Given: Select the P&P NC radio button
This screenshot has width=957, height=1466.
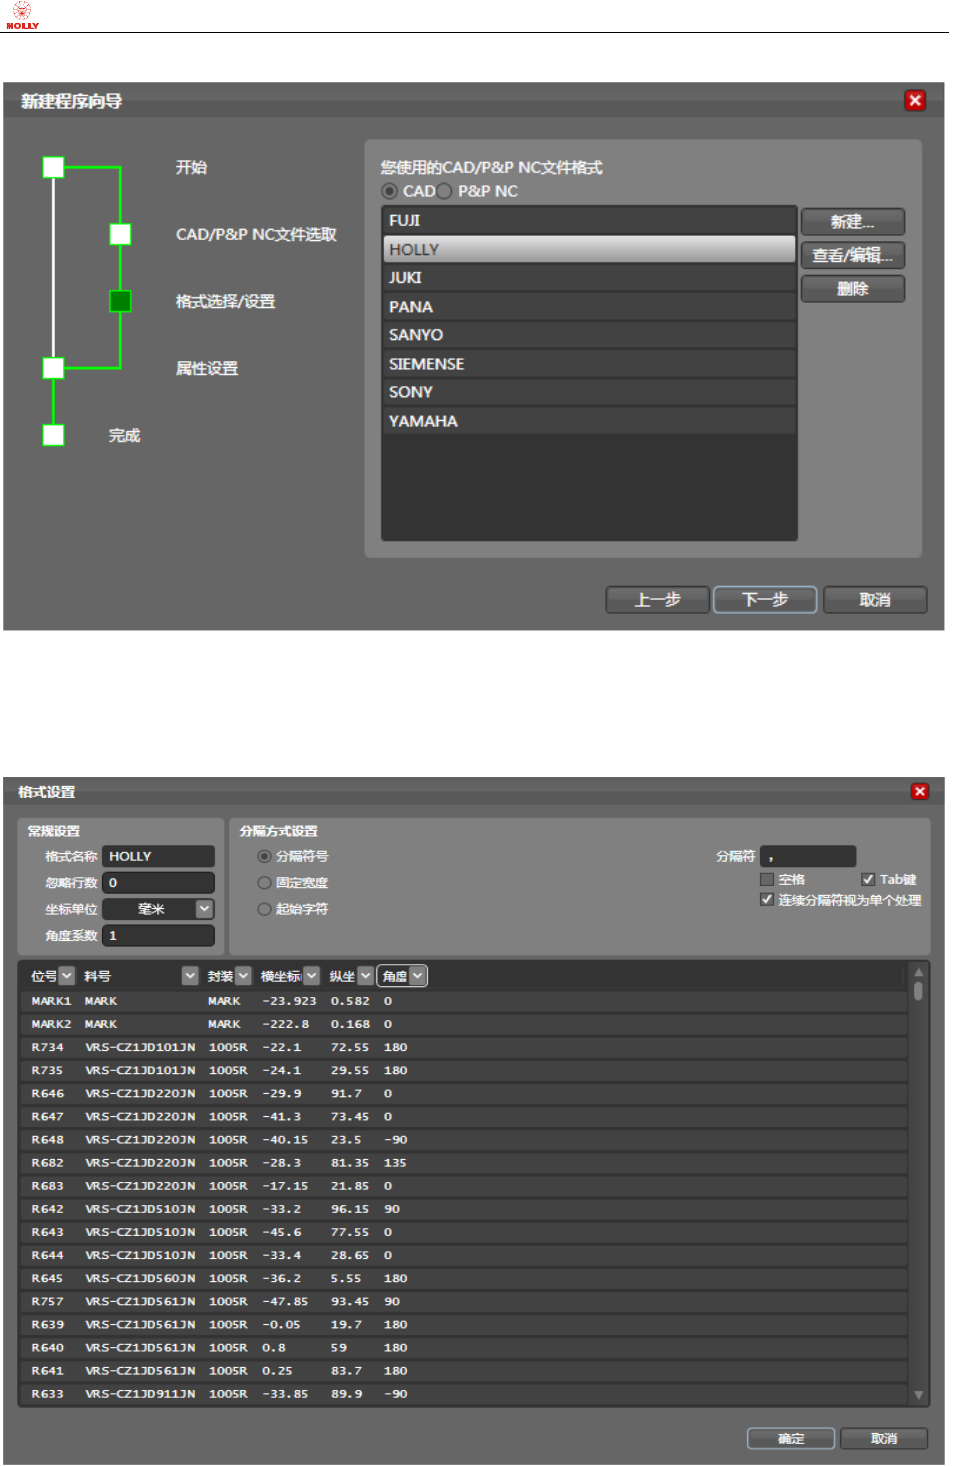Looking at the screenshot, I should [444, 191].
